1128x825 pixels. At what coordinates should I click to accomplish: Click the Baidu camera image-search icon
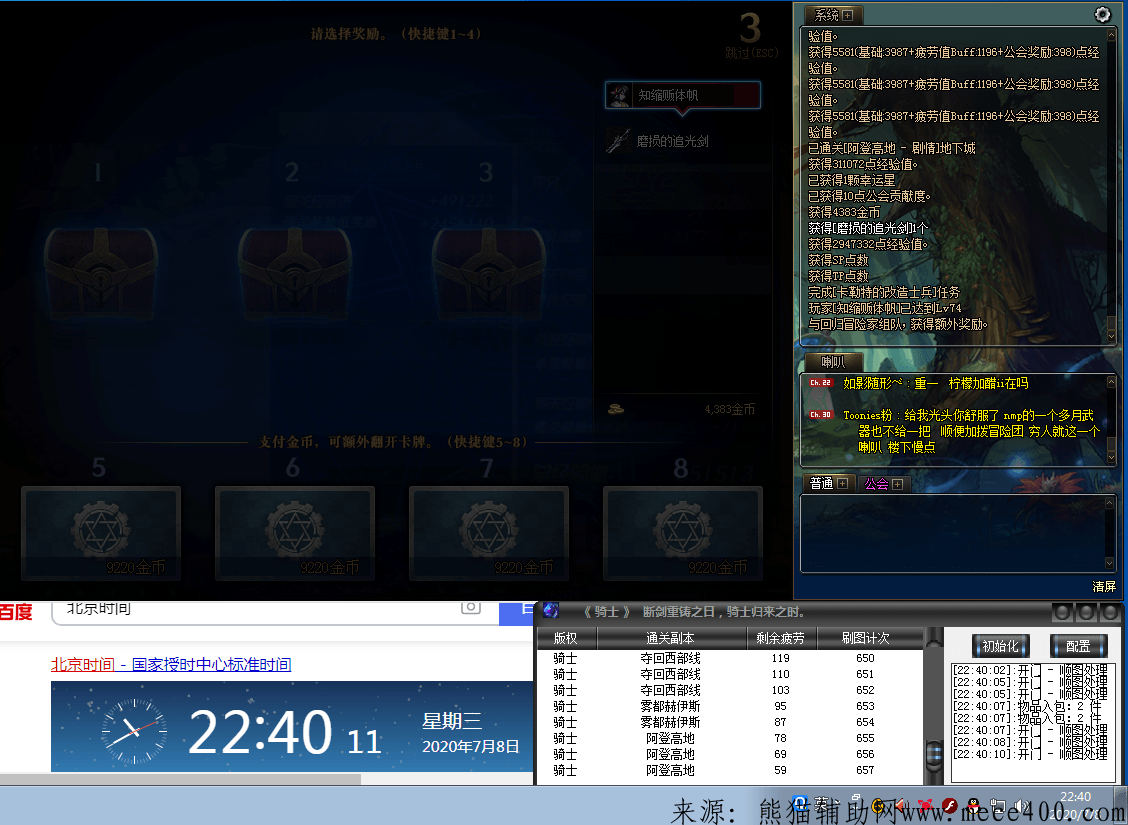pyautogui.click(x=471, y=607)
